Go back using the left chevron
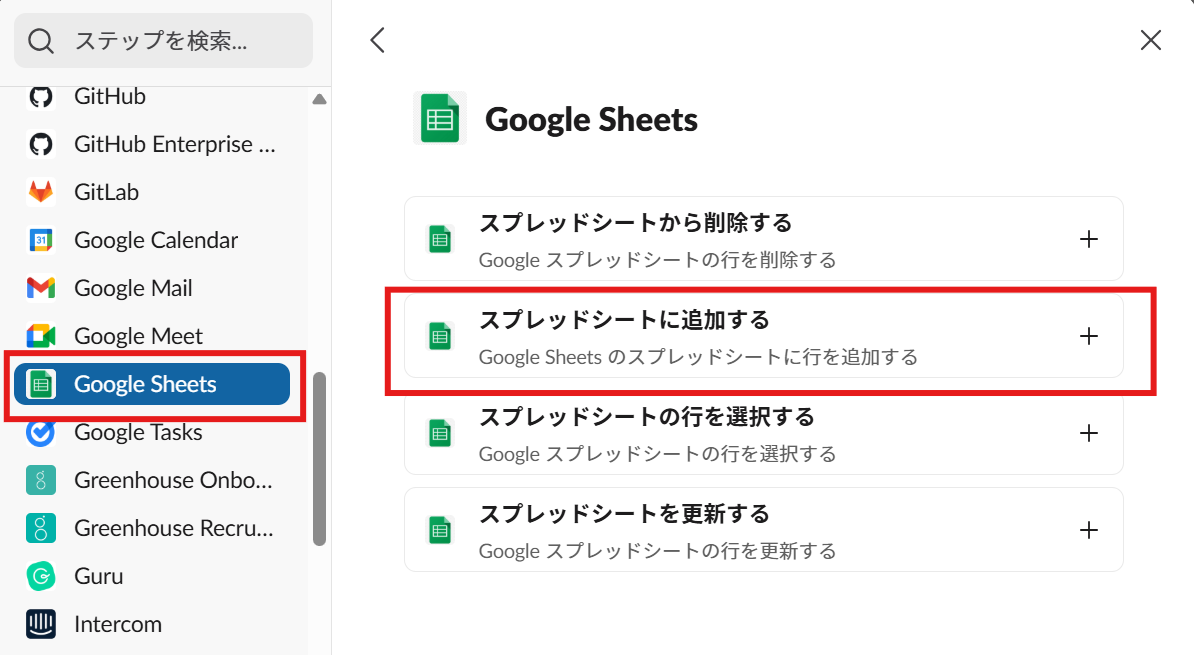 [x=377, y=40]
